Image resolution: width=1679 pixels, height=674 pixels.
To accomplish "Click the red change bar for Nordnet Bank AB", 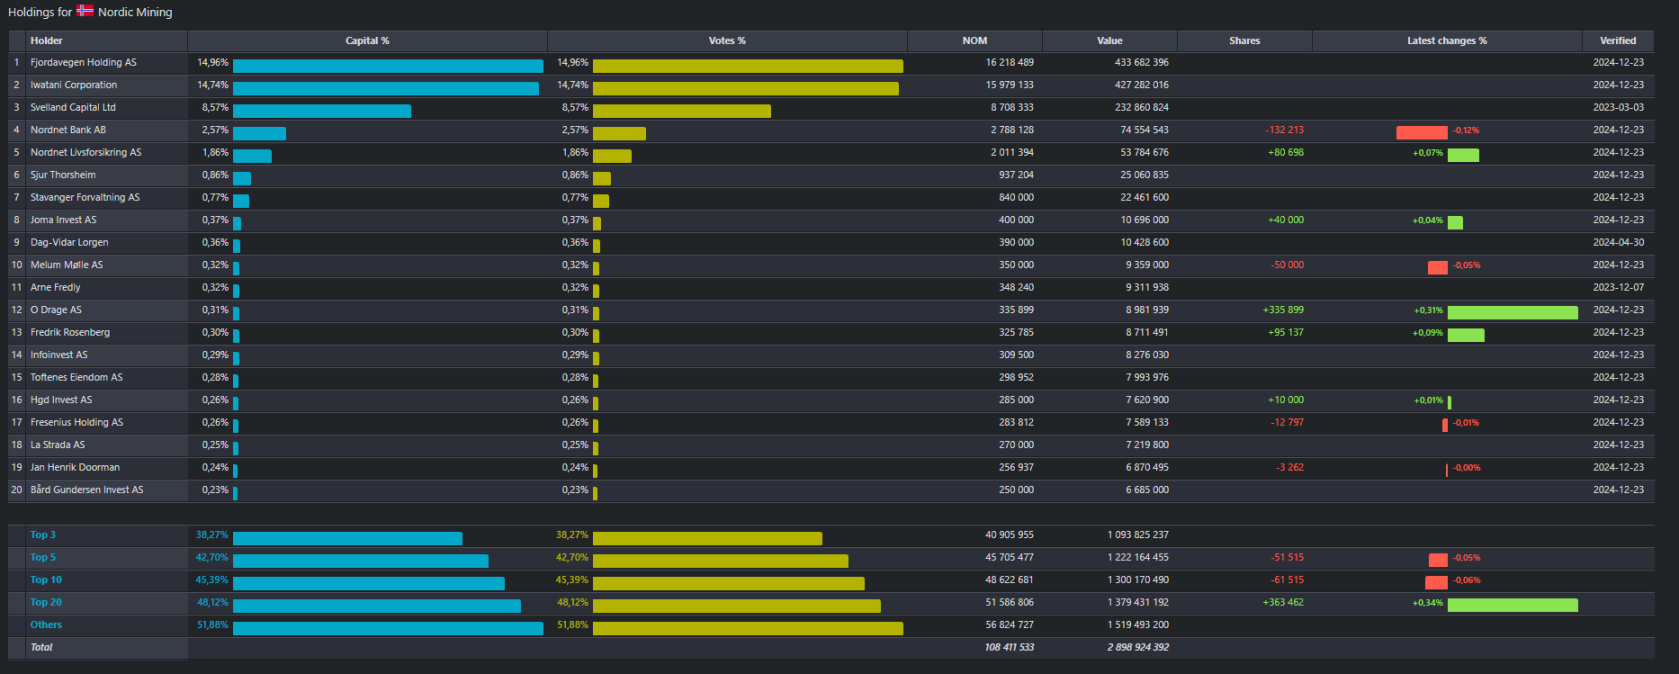I will point(1422,133).
